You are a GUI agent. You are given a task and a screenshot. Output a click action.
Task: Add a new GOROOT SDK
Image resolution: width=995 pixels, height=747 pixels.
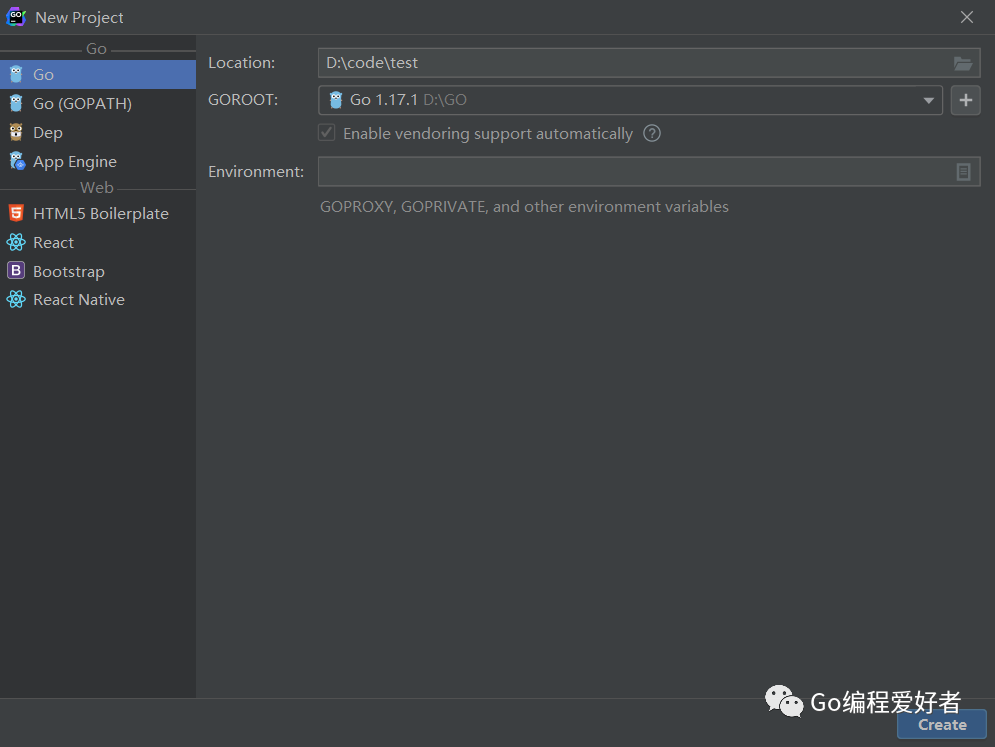click(x=966, y=100)
